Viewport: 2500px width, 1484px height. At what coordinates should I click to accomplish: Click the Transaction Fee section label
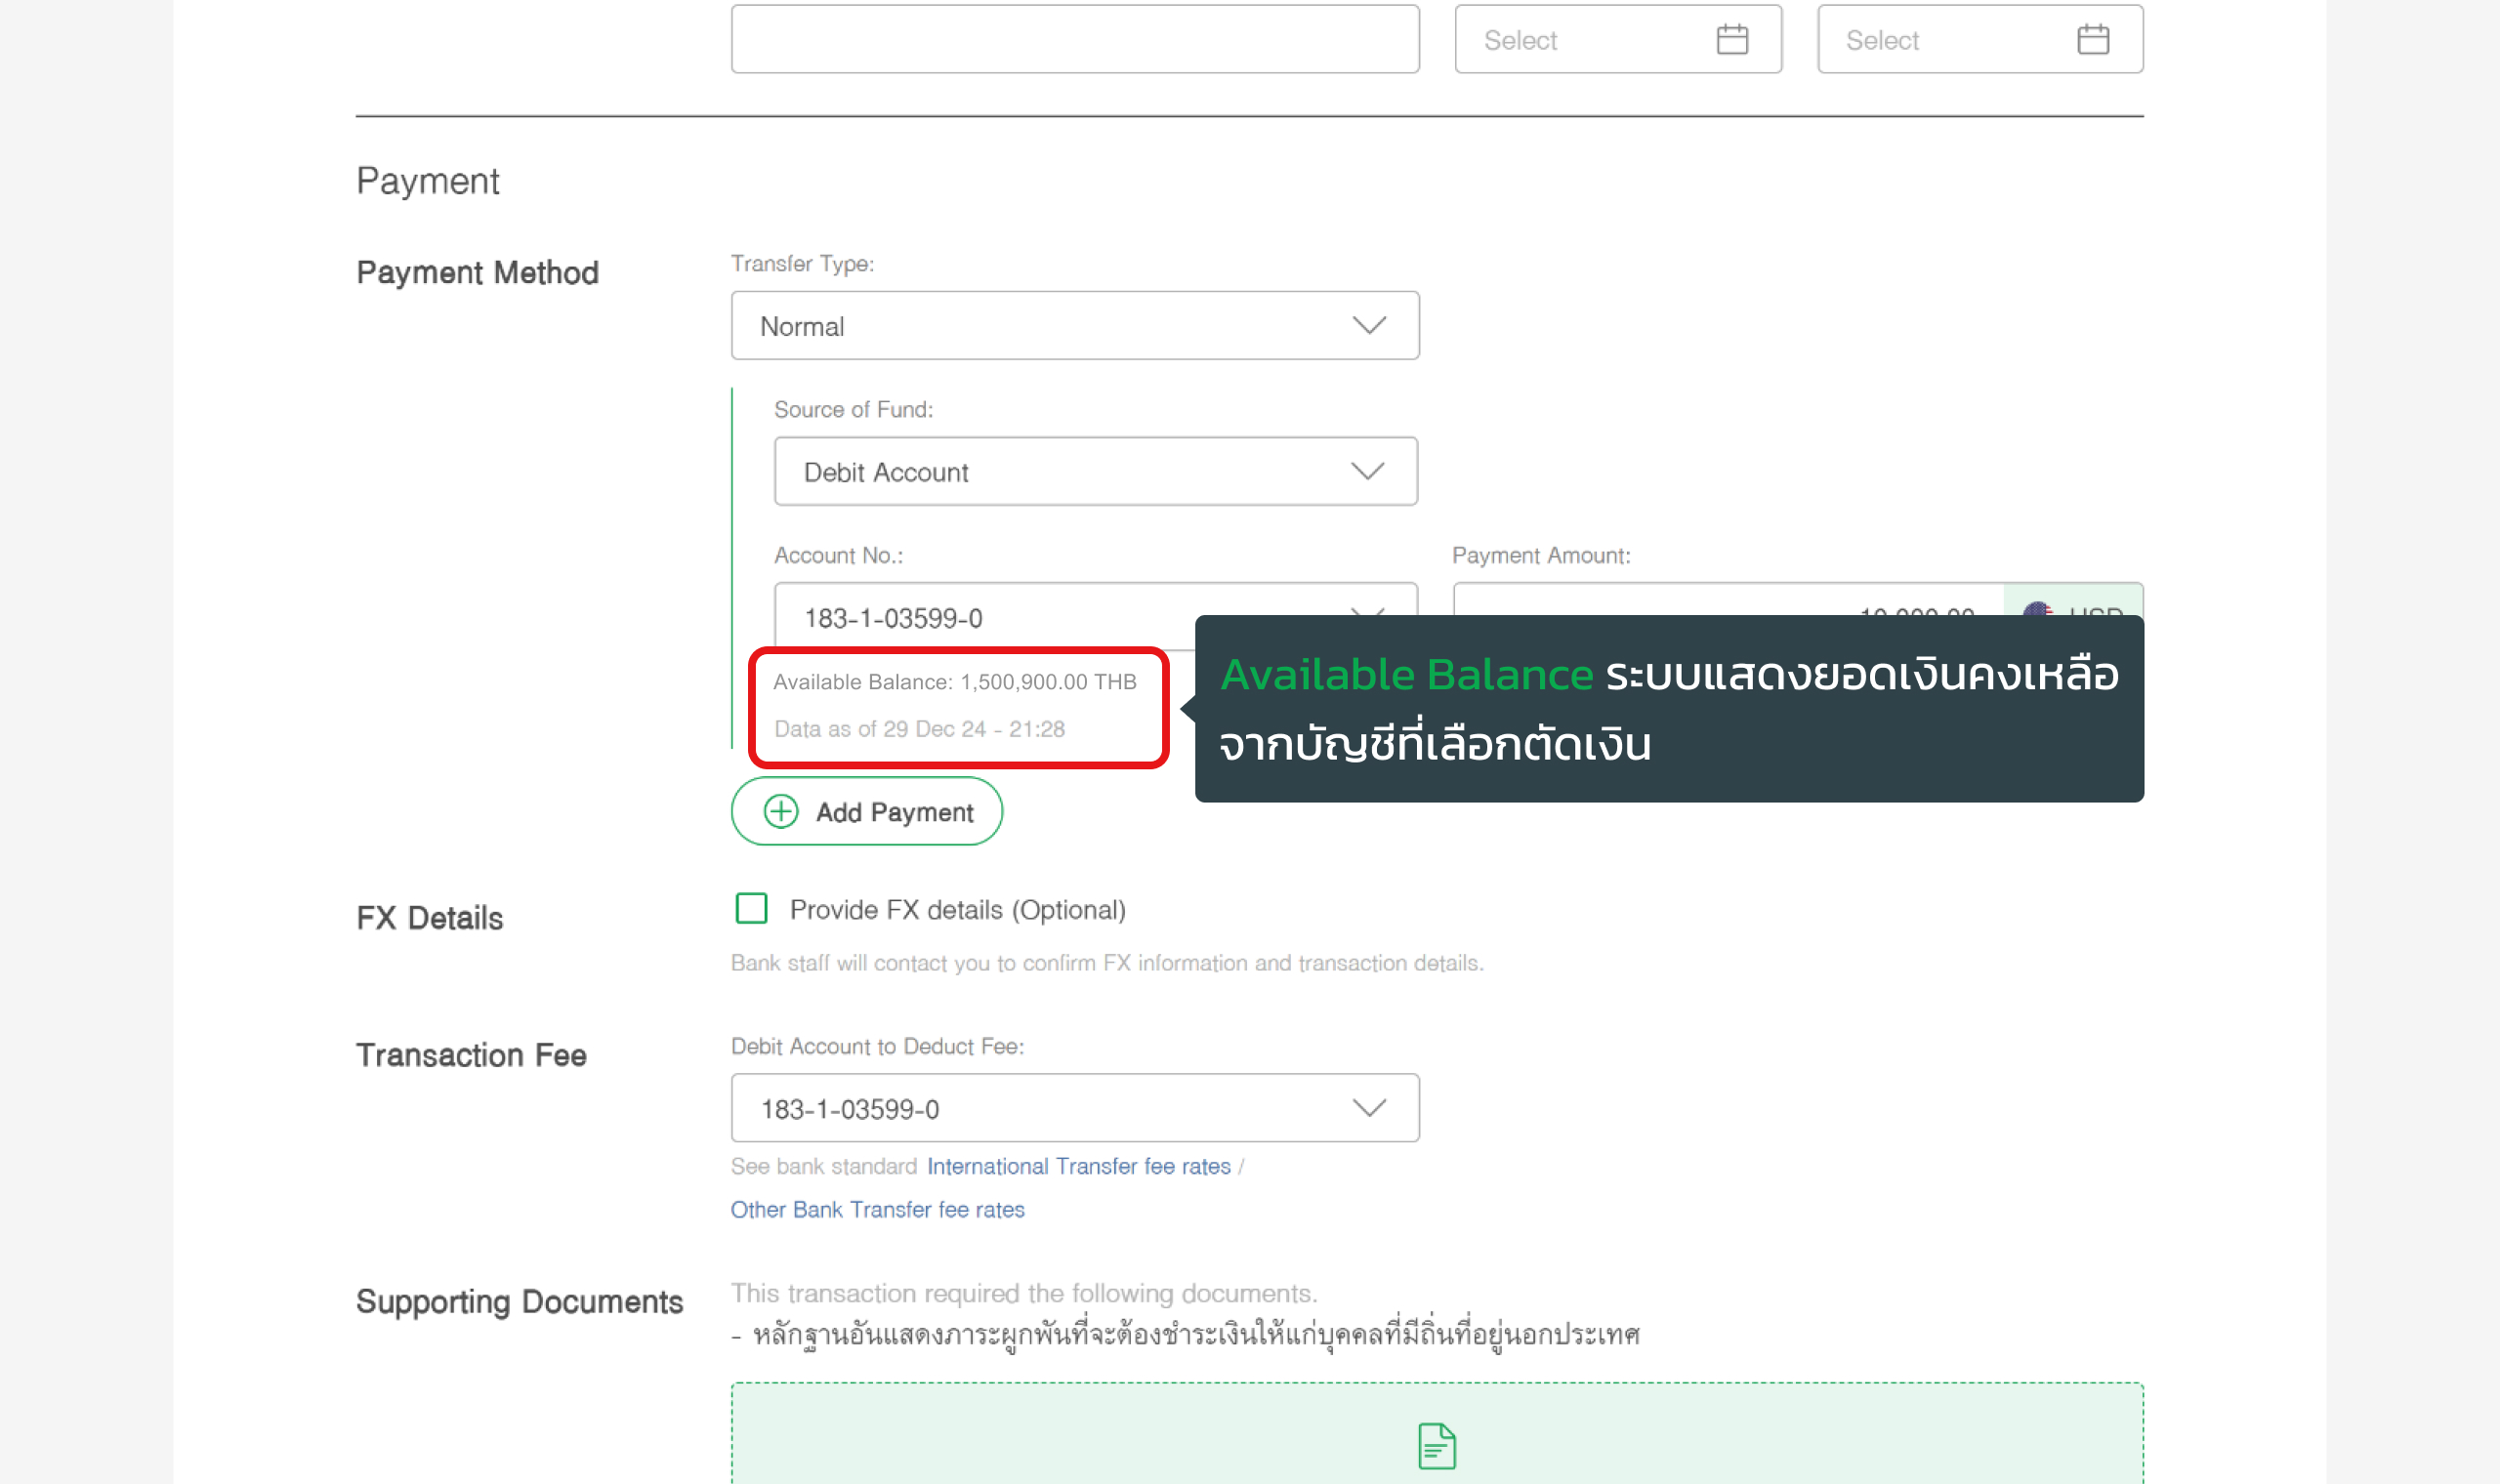click(x=471, y=1055)
